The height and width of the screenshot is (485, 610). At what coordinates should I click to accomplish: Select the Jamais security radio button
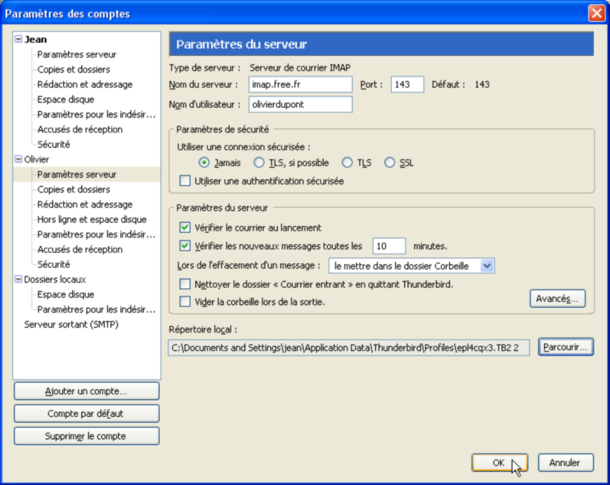(204, 163)
